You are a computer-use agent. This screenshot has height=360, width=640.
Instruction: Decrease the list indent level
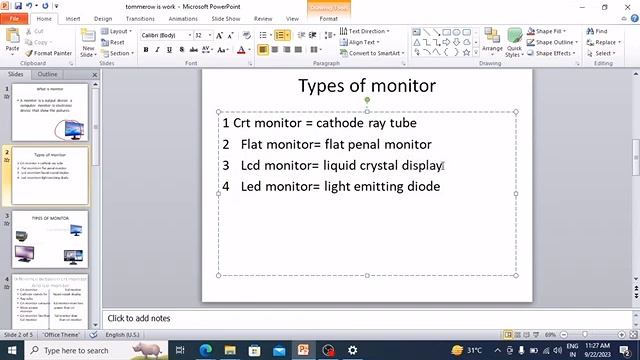pos(301,36)
